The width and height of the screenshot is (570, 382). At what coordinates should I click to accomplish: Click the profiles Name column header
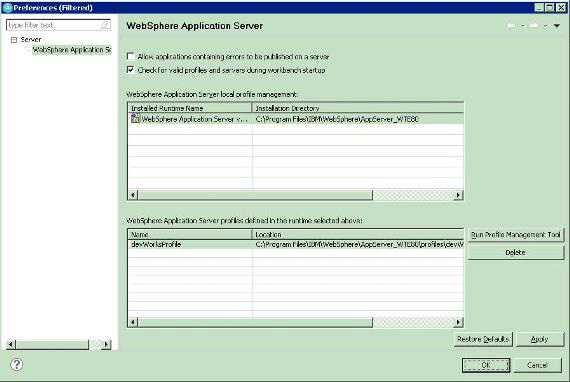pyautogui.click(x=189, y=234)
